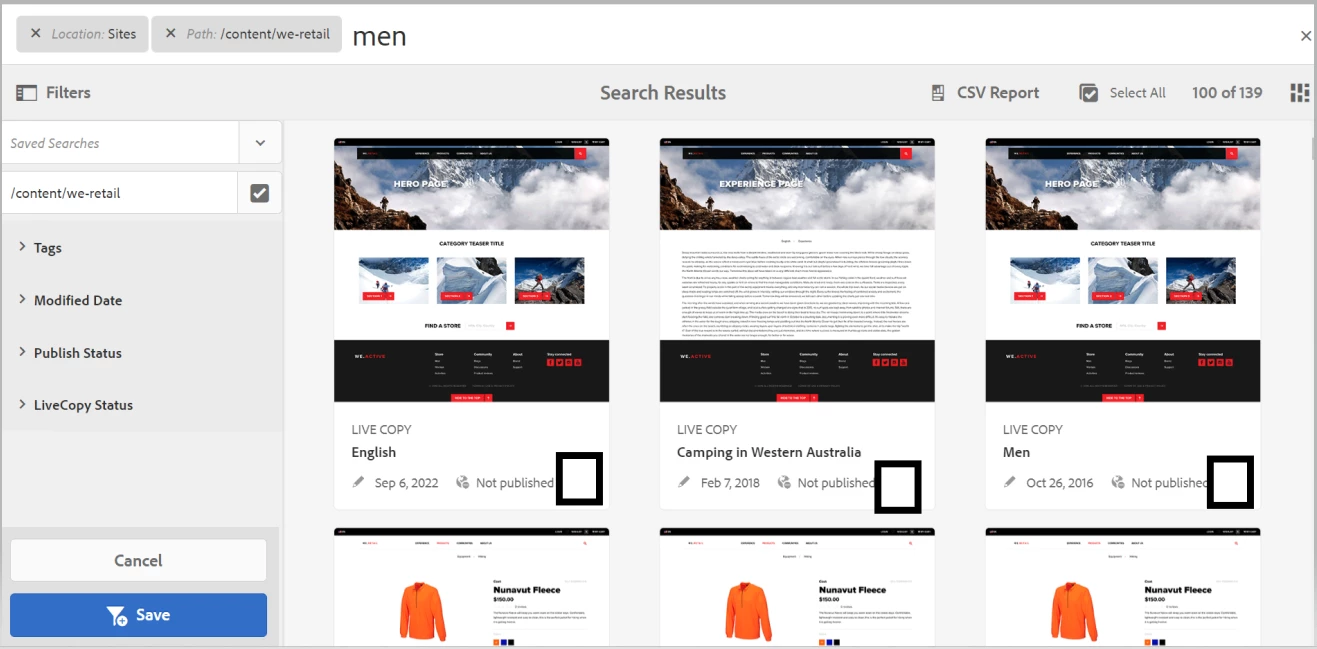
Task: Click the 'English' card title
Action: coord(374,452)
